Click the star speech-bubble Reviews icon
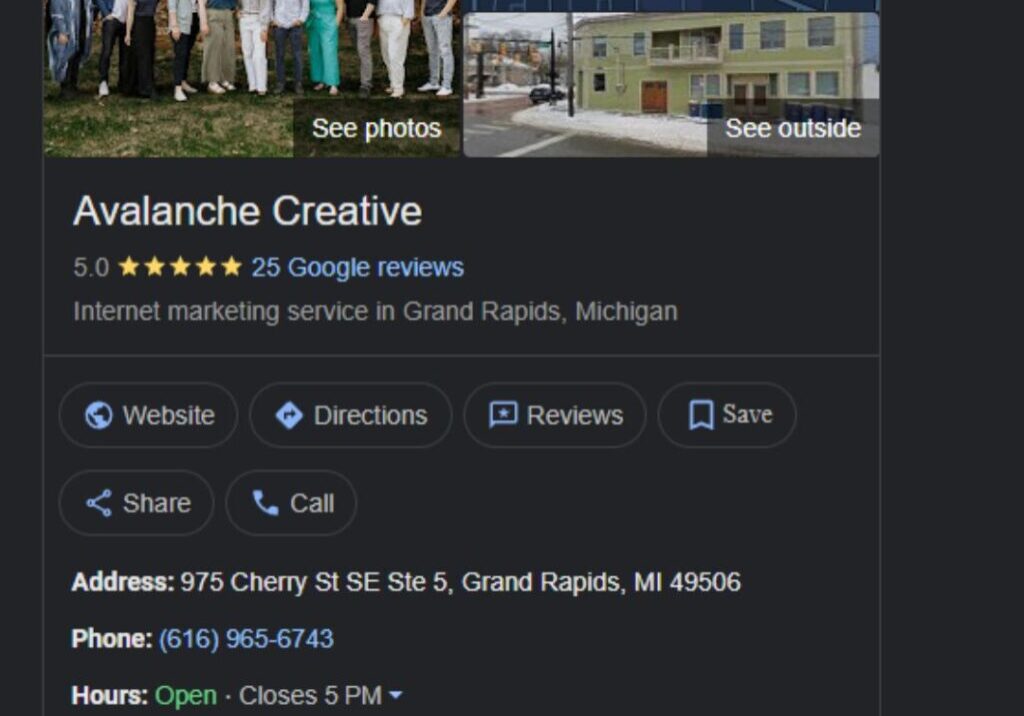Screen dimensions: 1024x716 point(504,415)
